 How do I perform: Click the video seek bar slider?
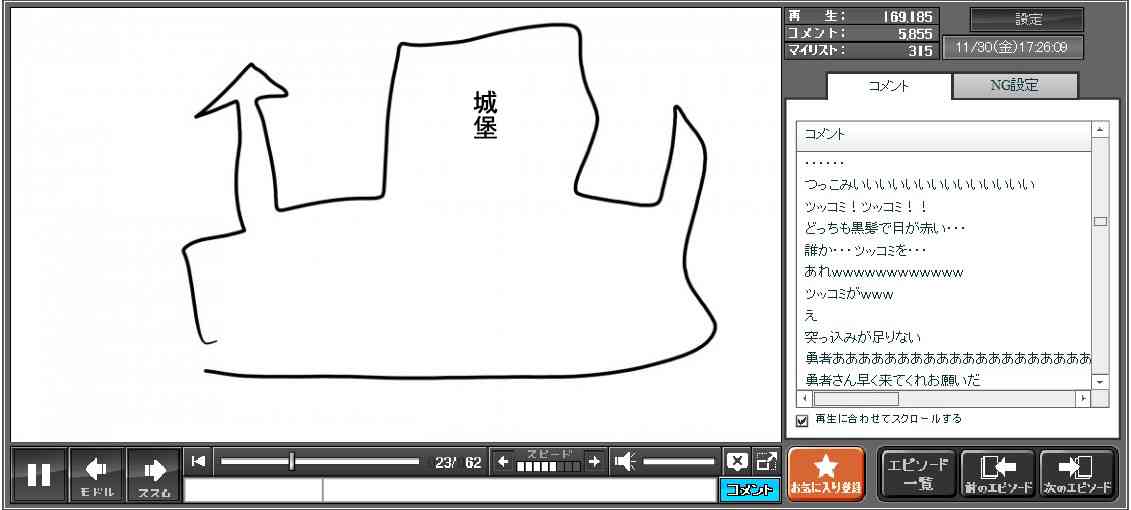click(x=320, y=462)
